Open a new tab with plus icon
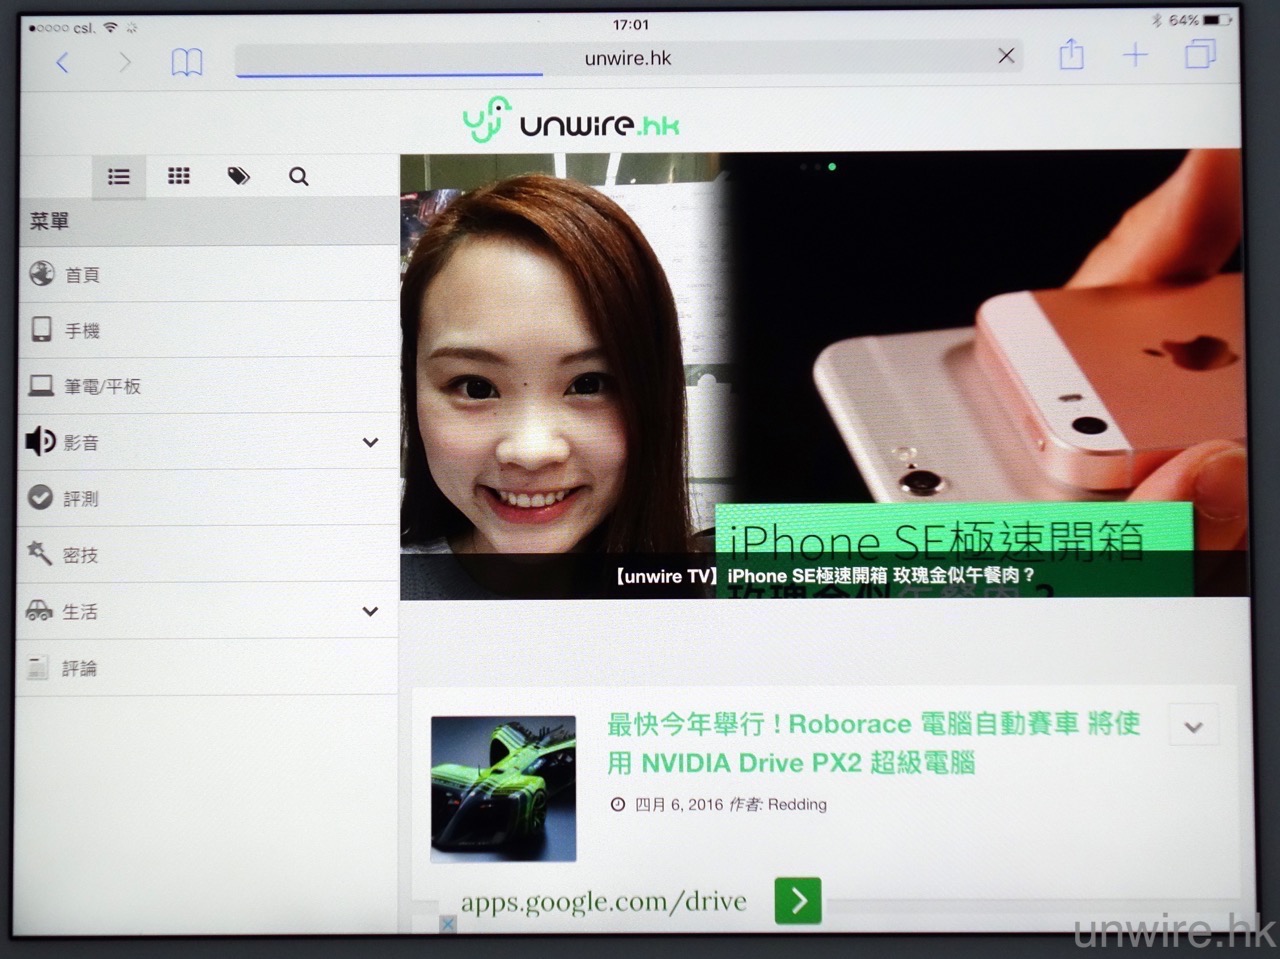1280x959 pixels. (x=1135, y=55)
